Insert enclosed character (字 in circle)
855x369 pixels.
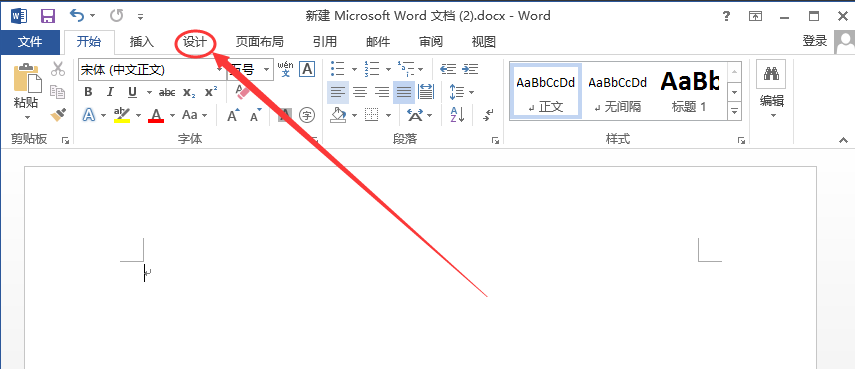[x=308, y=115]
